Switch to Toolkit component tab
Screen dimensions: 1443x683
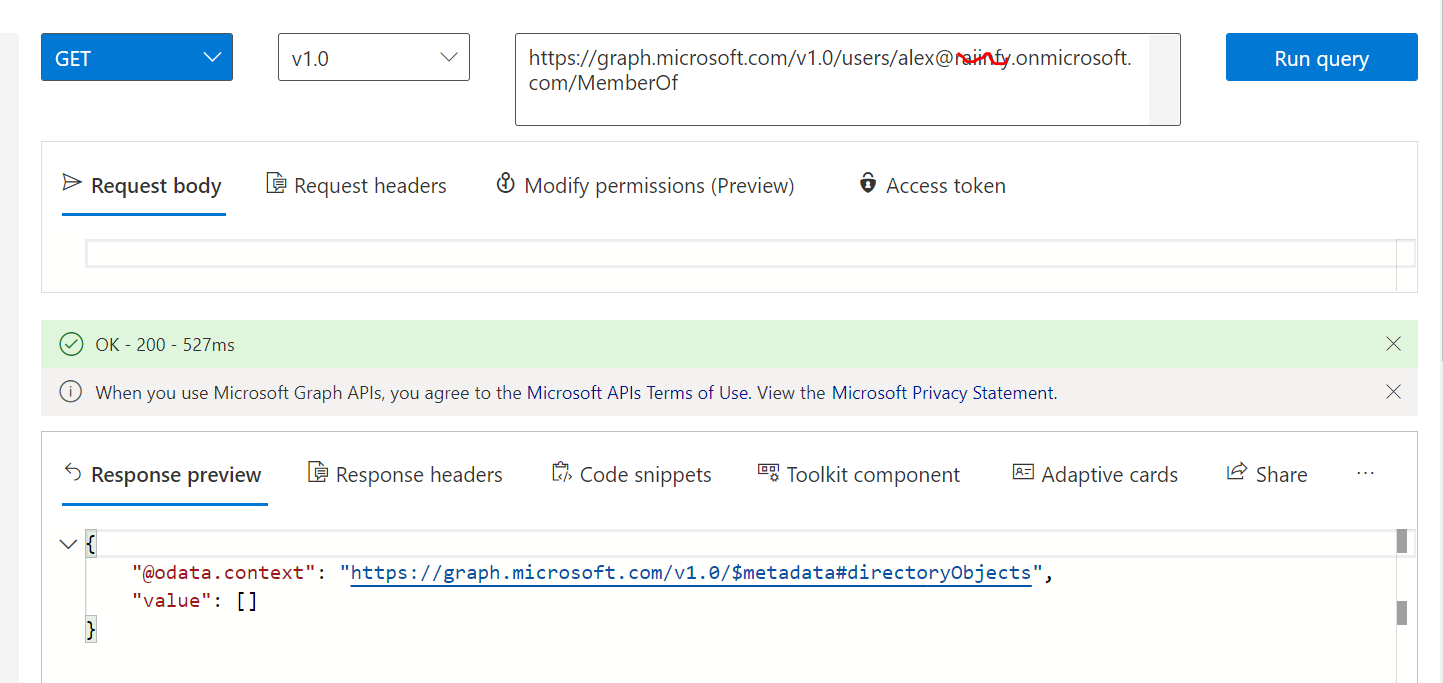click(859, 475)
